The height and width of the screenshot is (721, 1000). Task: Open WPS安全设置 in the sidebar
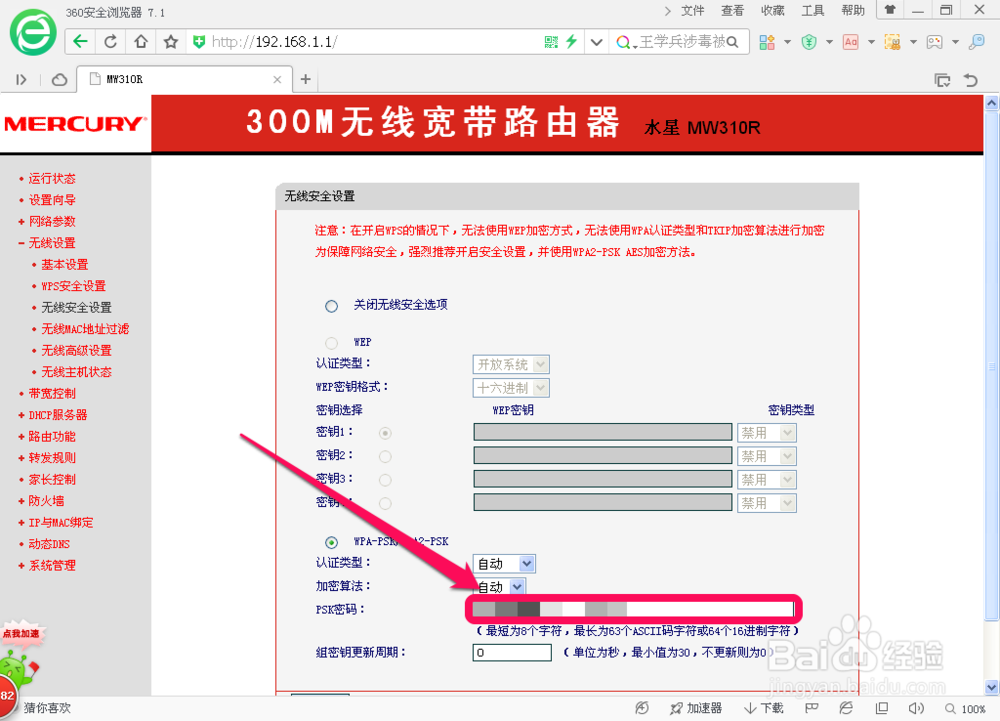pos(73,286)
